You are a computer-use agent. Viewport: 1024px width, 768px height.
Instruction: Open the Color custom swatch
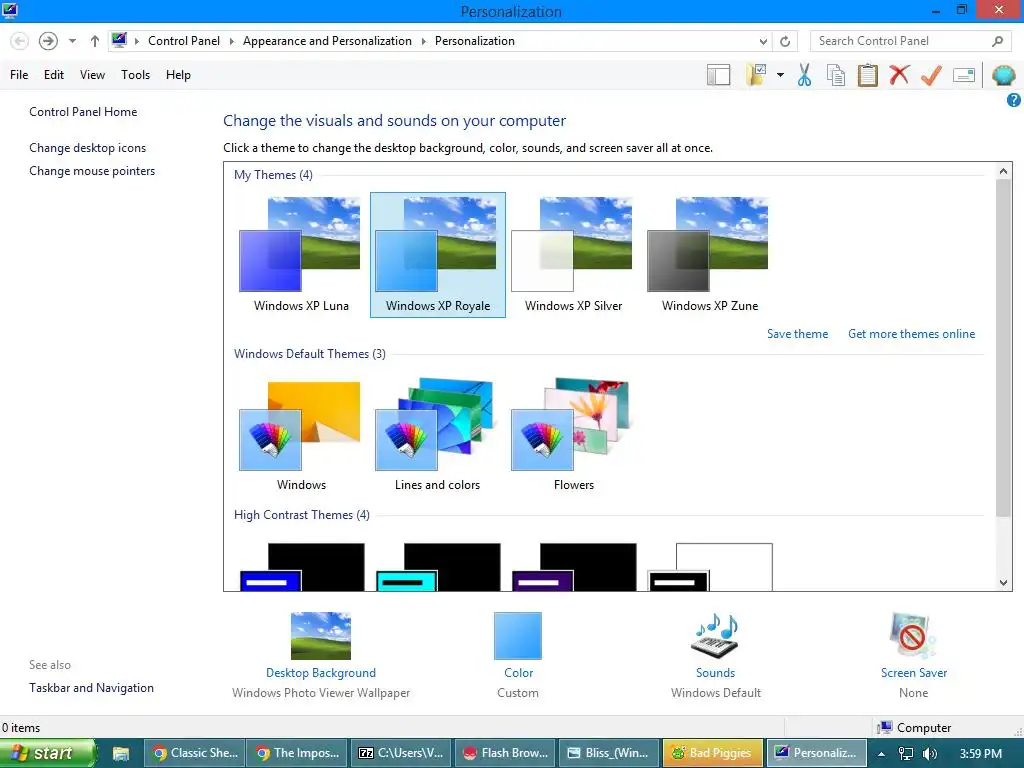coord(518,635)
